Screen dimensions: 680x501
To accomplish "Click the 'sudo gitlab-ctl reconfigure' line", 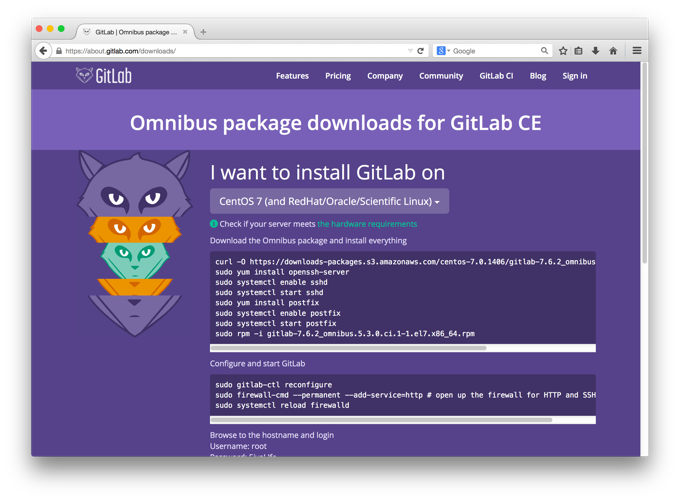I will (x=274, y=385).
